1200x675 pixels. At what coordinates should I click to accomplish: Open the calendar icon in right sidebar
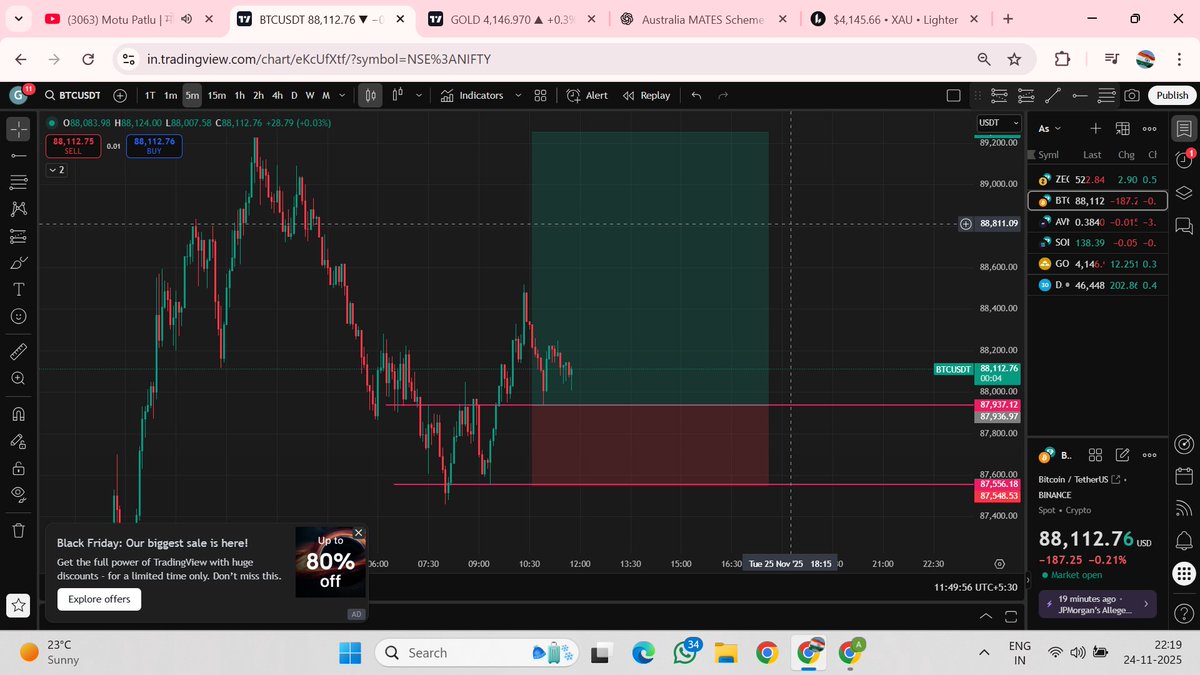tap(1184, 475)
